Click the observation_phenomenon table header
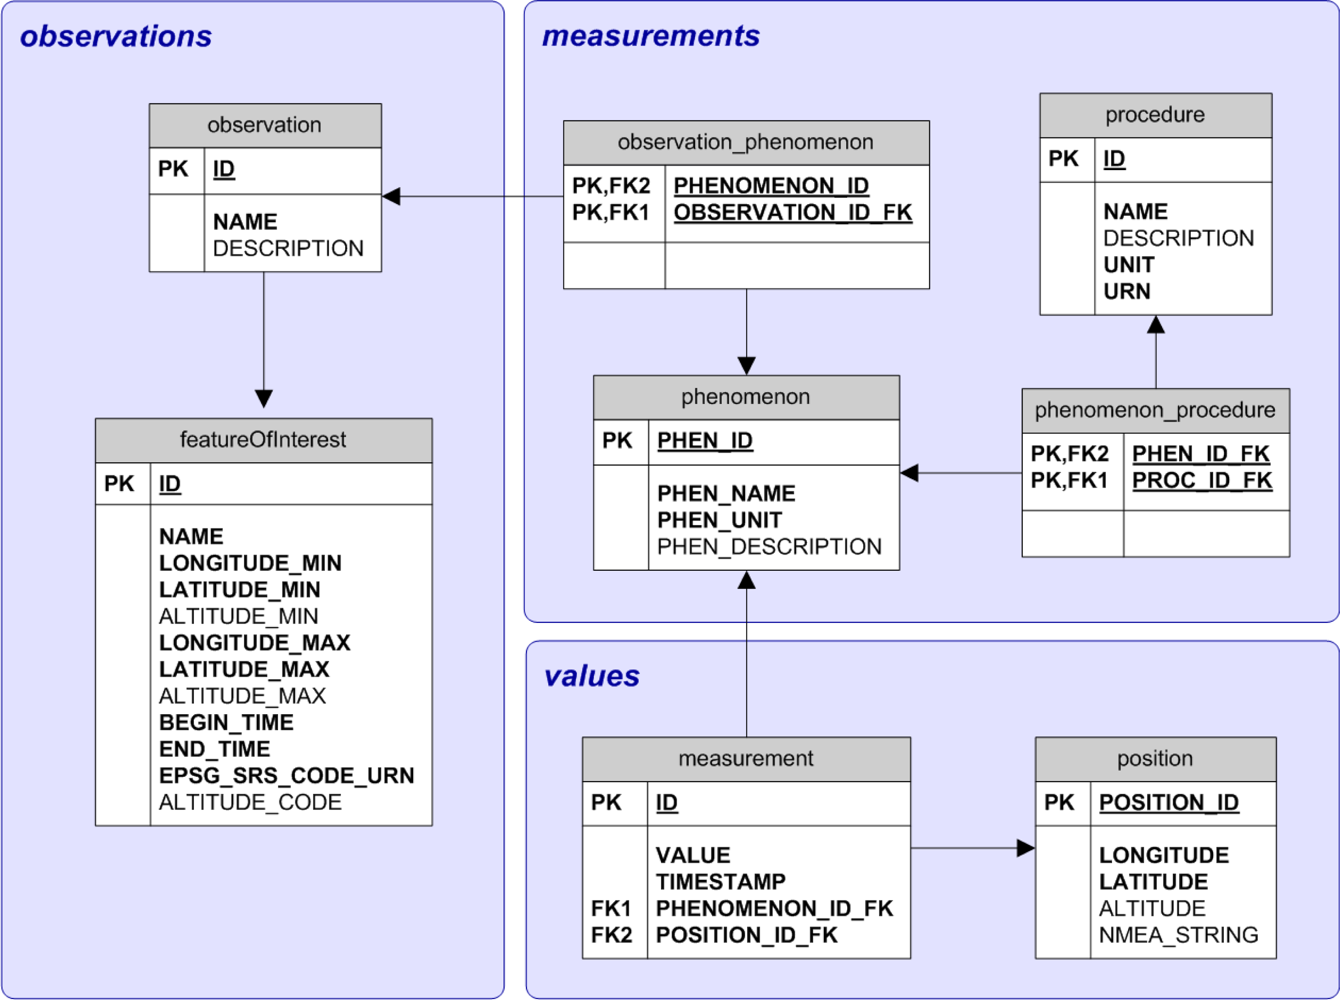Image resolution: width=1340 pixels, height=1000 pixels. coord(746,142)
